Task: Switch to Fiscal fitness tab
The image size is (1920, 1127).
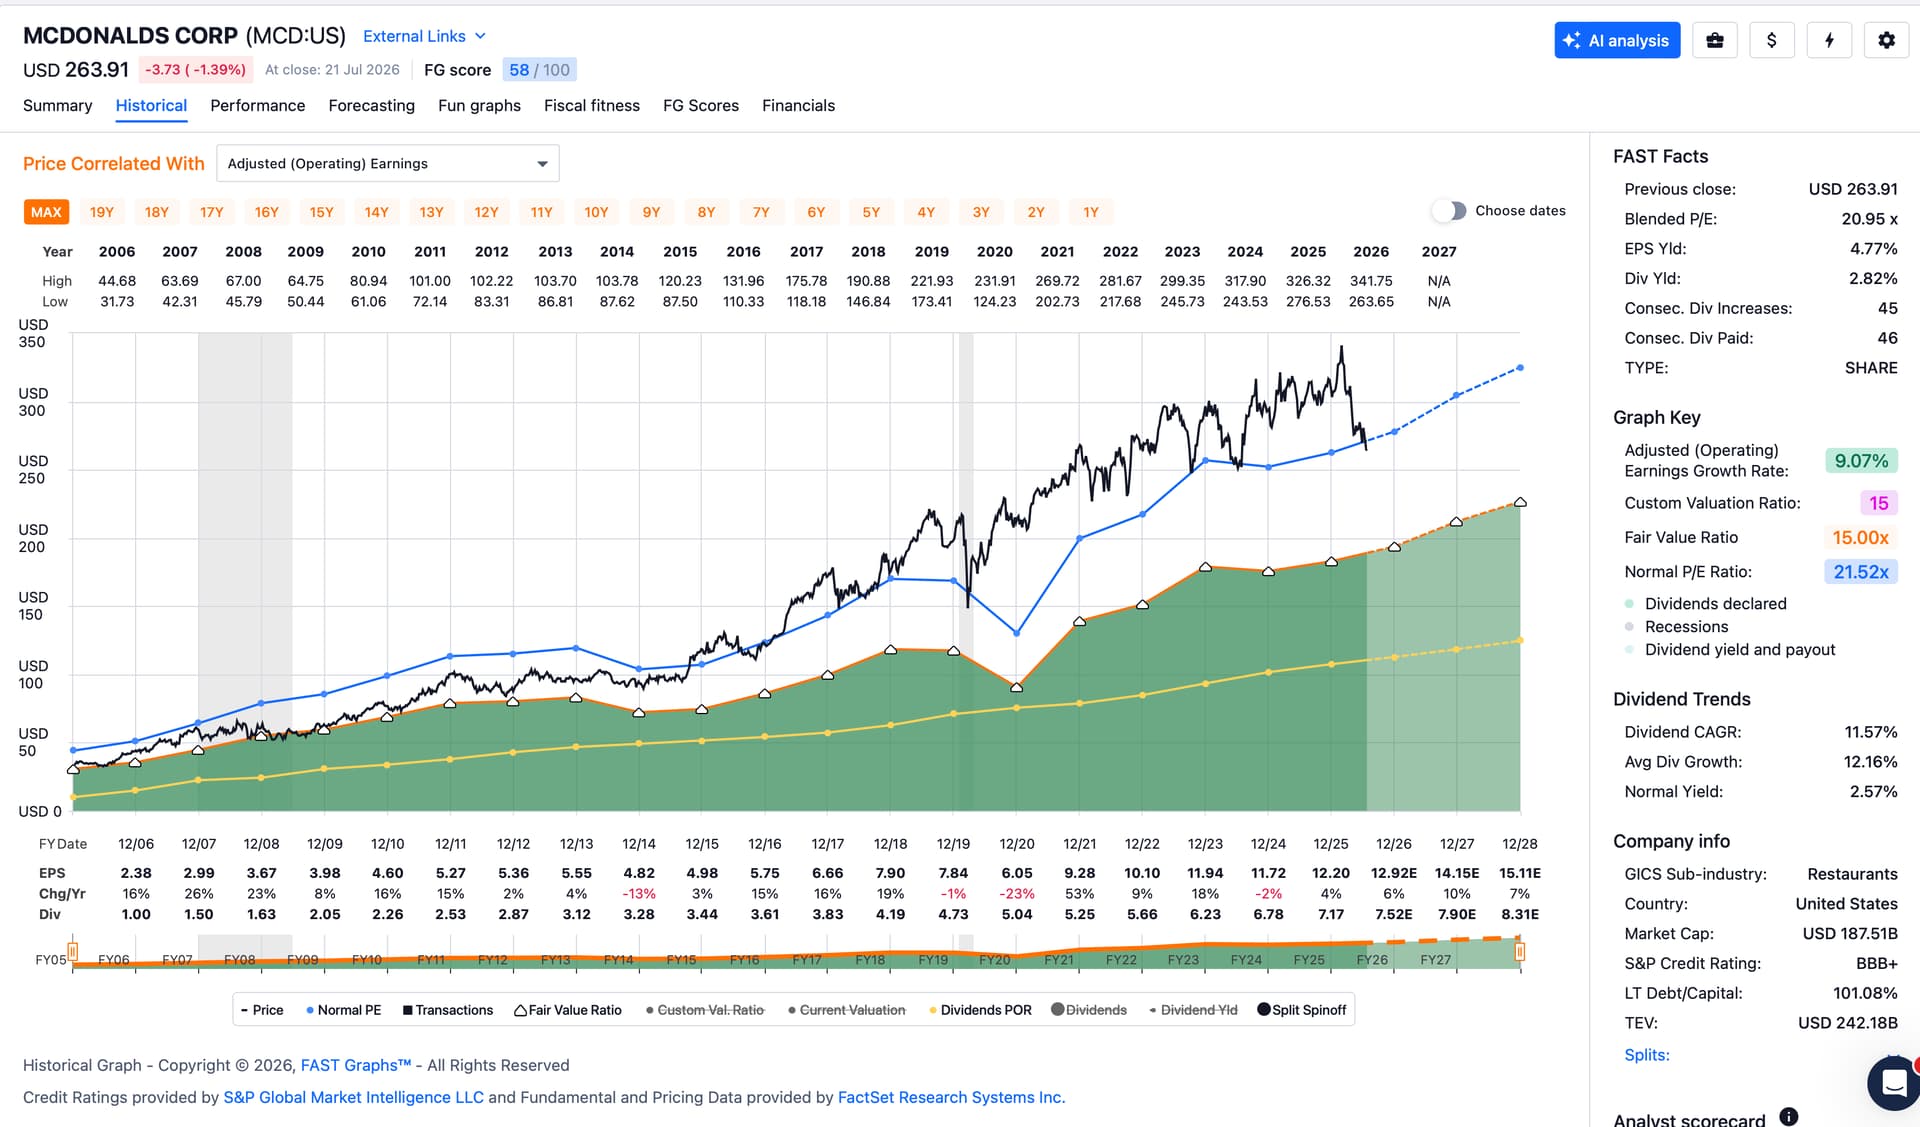Action: 591,106
